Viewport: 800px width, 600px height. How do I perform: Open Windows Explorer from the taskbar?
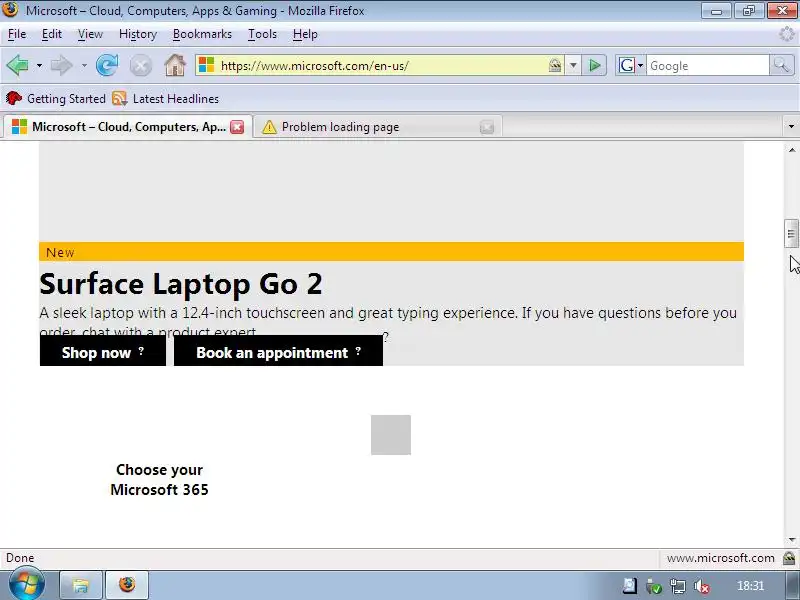(x=81, y=585)
